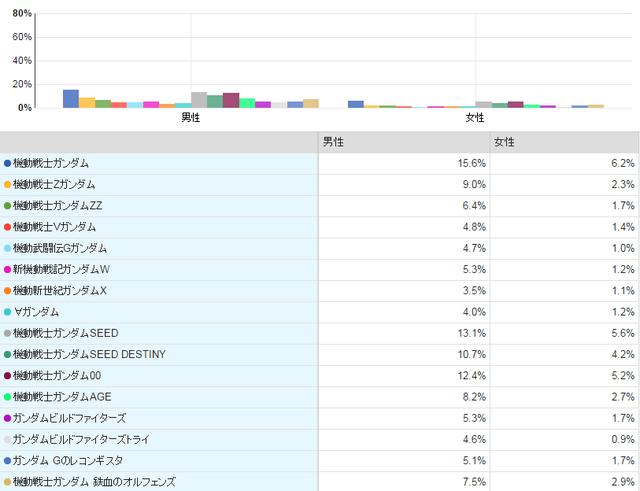Click the first blue bar in 女性 group
Viewport: 640px width, 491px height.
click(356, 104)
